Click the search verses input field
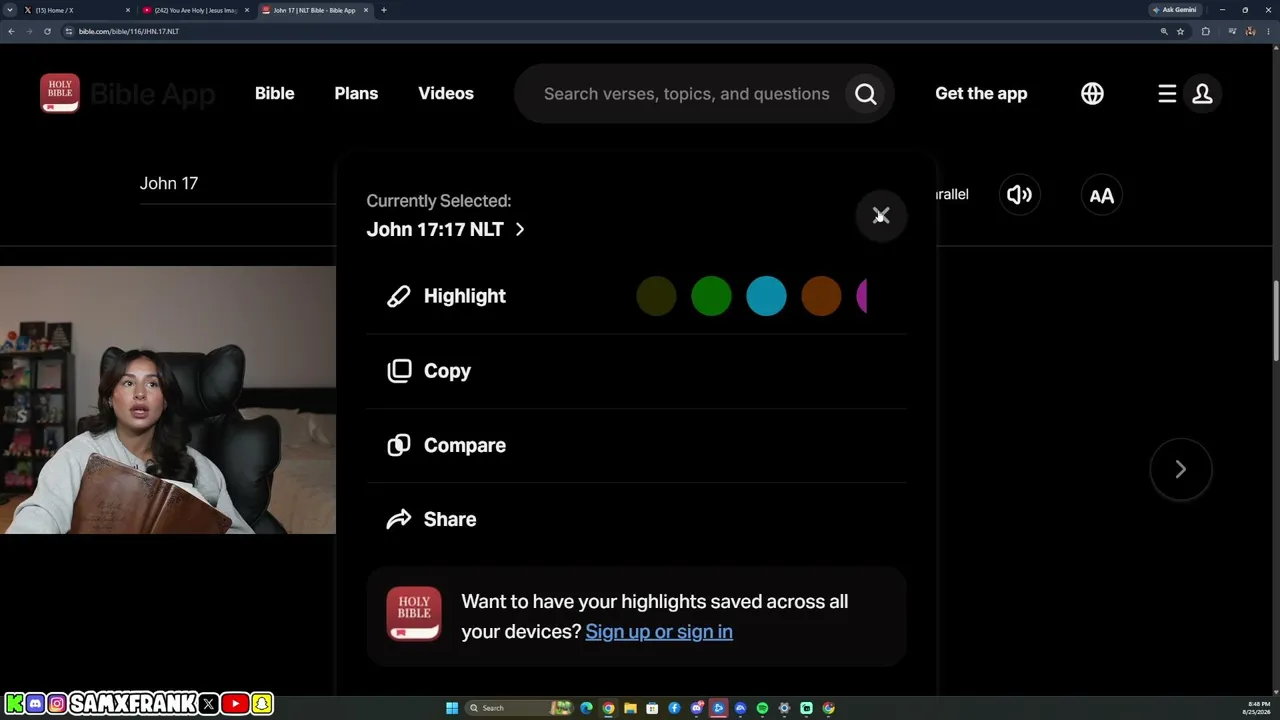Screen dimensions: 1280x720 coord(687,94)
